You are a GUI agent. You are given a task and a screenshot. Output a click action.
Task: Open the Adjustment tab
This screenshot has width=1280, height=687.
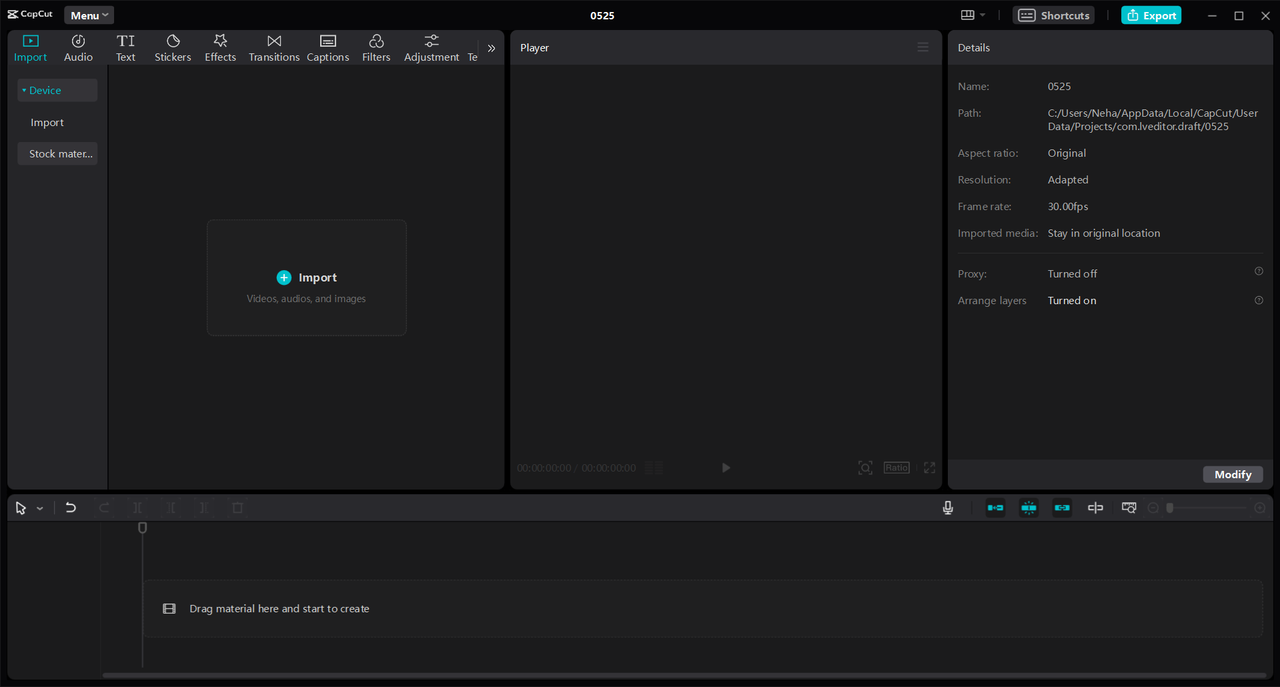(431, 48)
